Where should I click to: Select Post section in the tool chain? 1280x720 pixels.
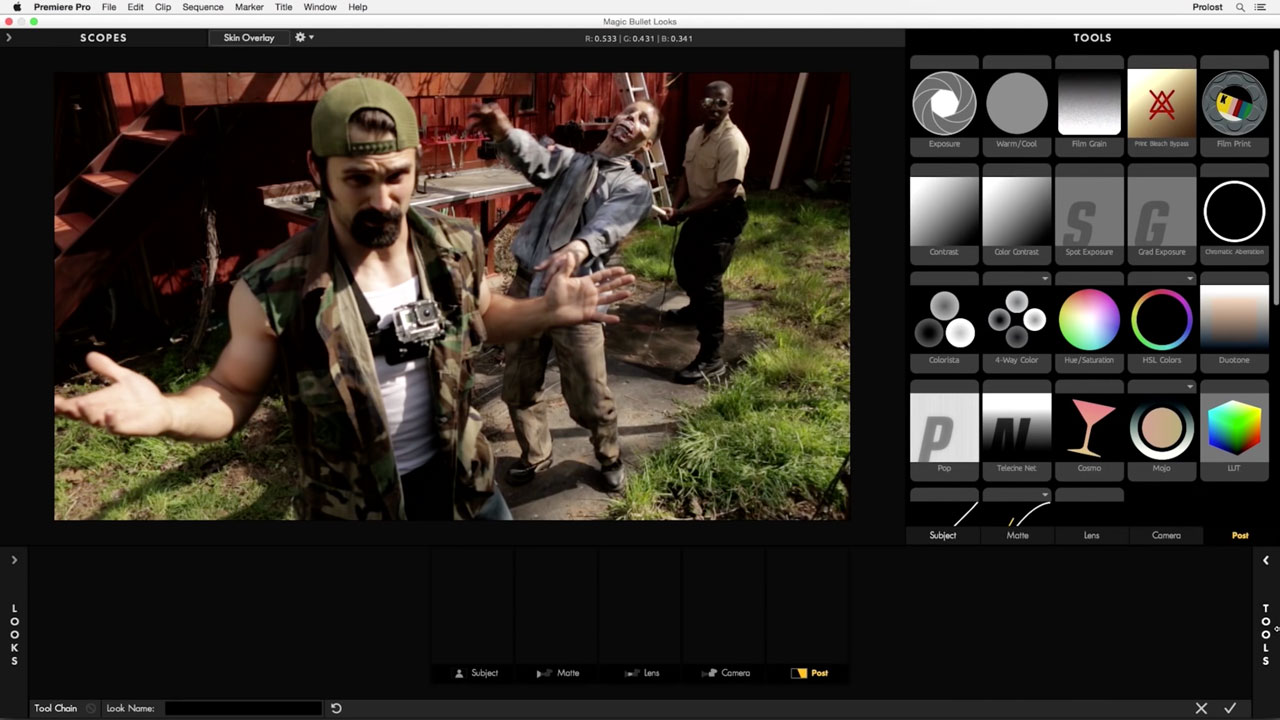pyautogui.click(x=810, y=673)
